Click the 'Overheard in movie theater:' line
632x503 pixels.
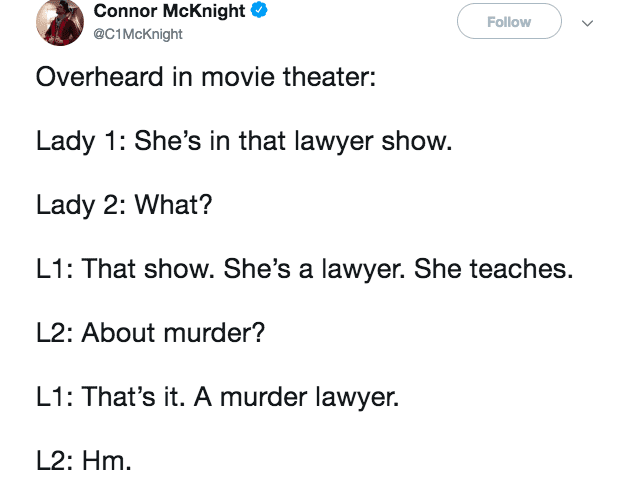[x=205, y=77]
